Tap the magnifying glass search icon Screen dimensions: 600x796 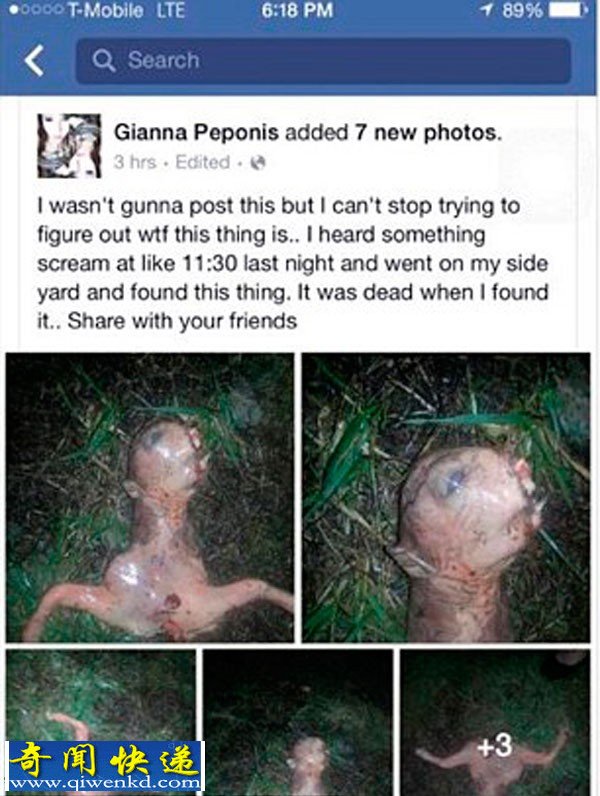click(104, 60)
